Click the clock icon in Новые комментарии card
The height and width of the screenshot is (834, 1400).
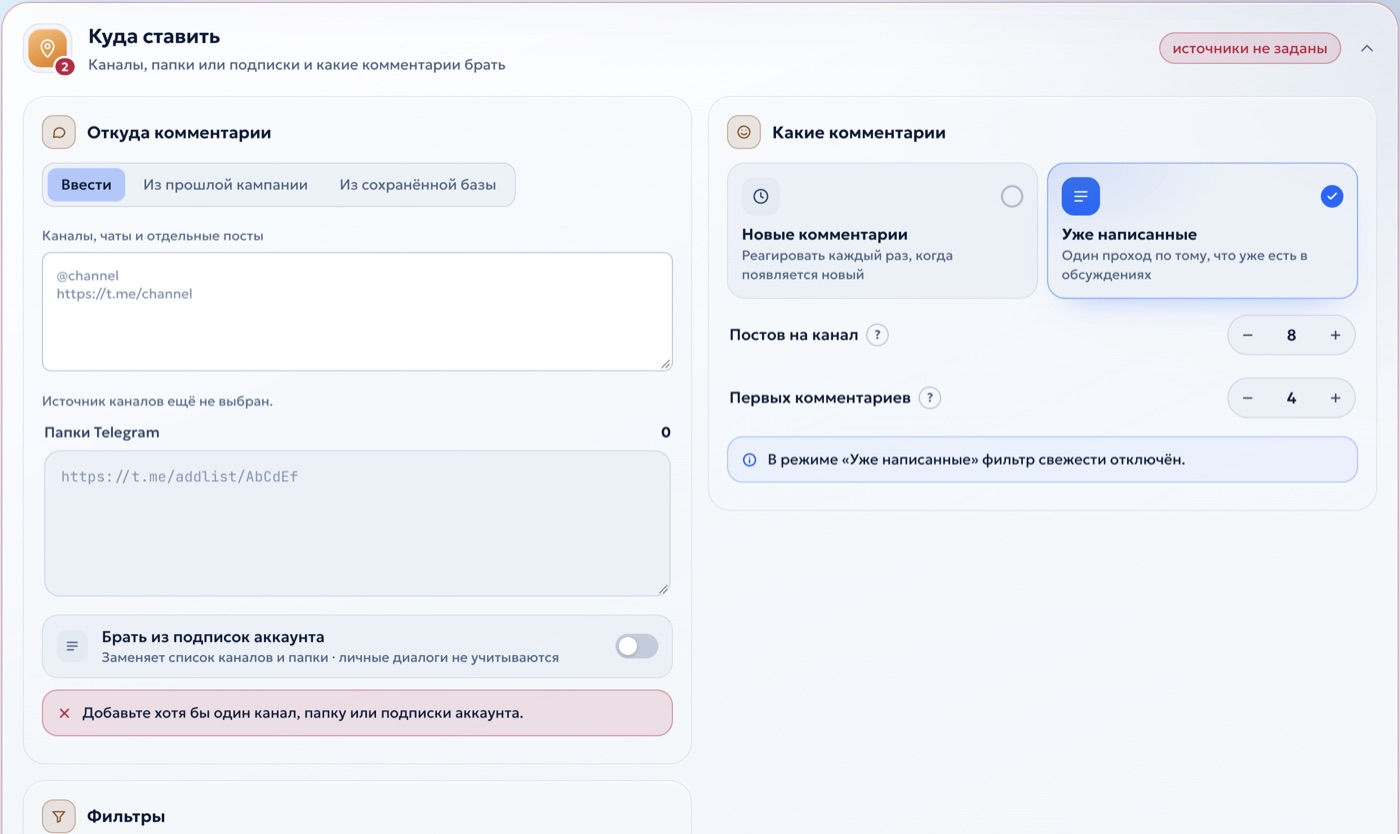761,196
